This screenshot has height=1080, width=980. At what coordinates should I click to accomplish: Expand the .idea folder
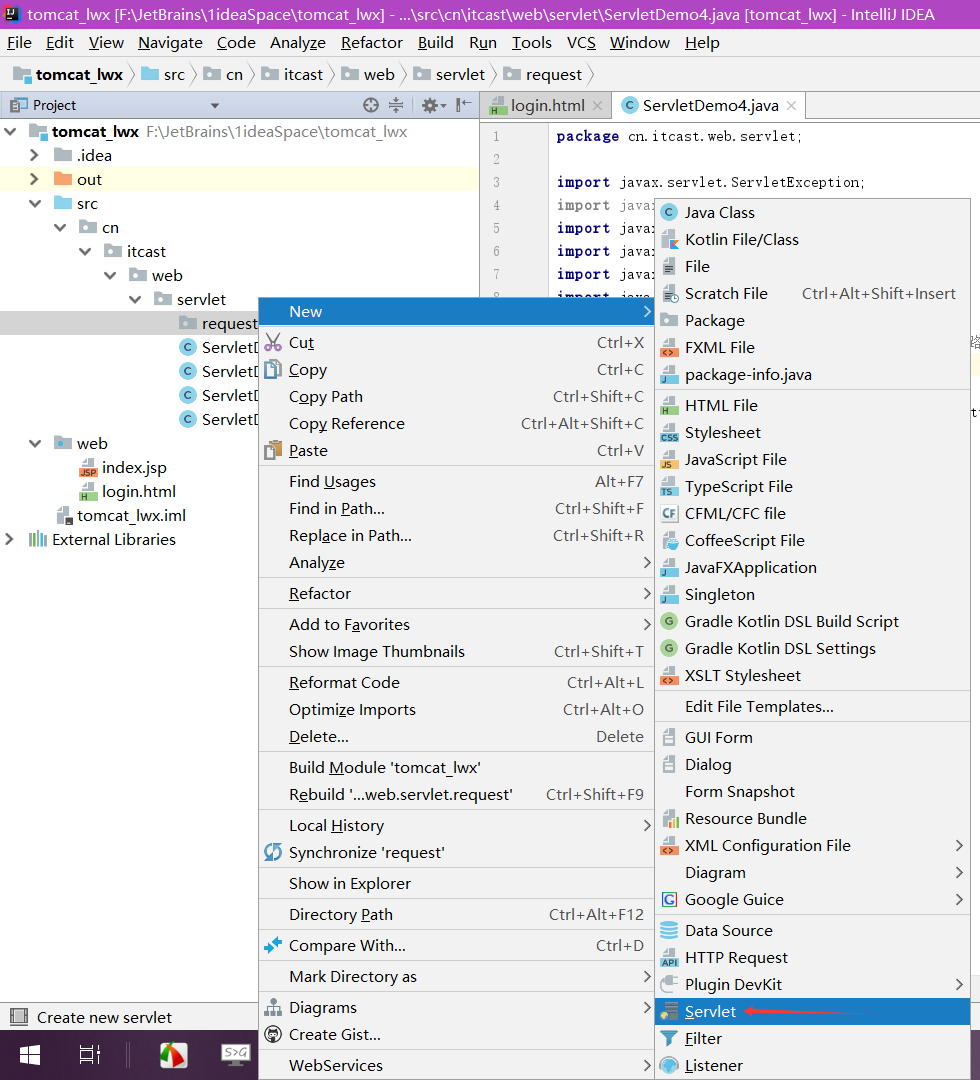click(x=34, y=156)
